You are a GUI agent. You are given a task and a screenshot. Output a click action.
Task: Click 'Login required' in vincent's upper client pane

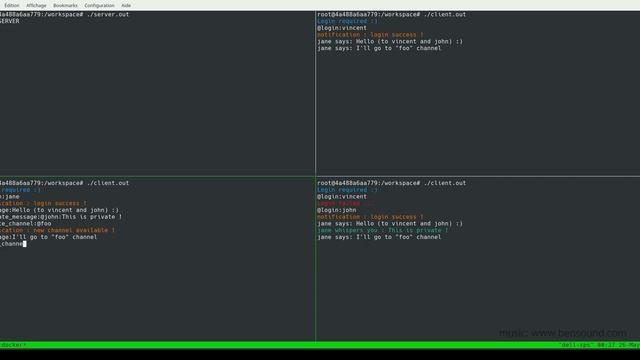(347, 21)
